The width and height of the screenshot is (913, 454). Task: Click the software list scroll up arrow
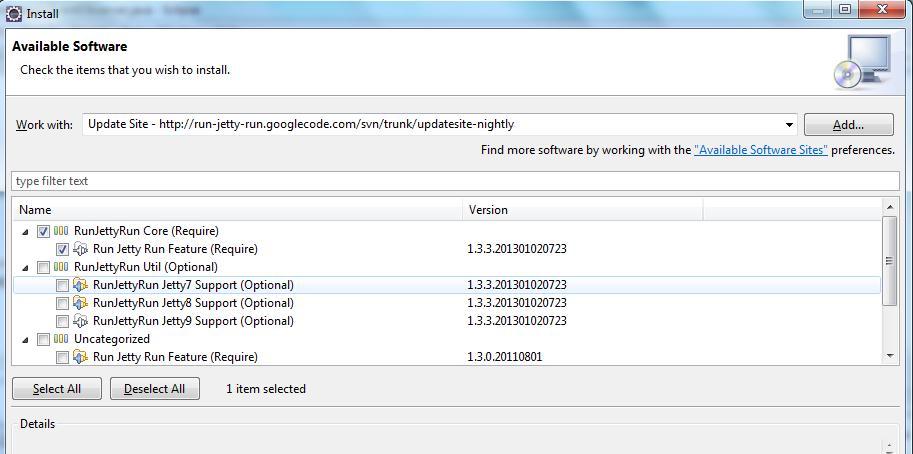pyautogui.click(x=890, y=206)
